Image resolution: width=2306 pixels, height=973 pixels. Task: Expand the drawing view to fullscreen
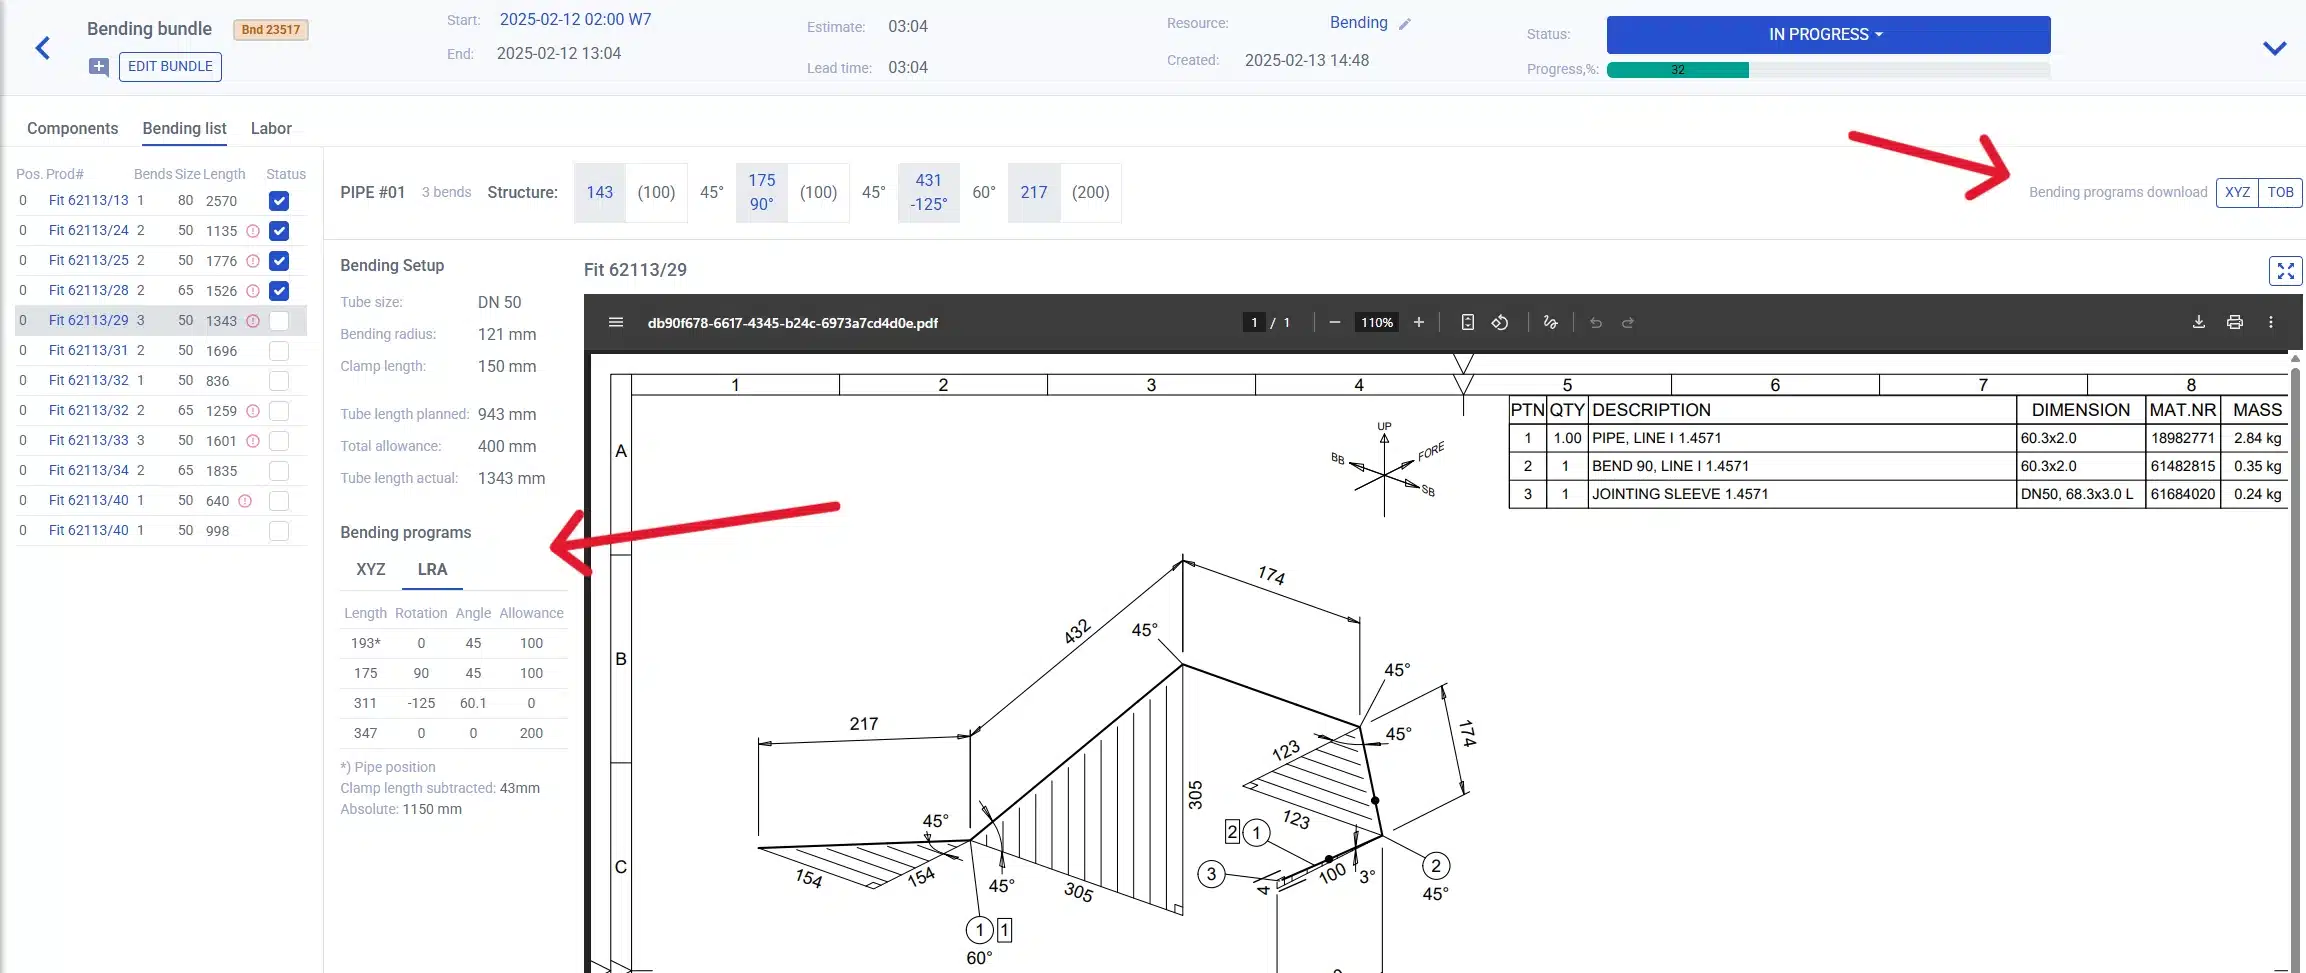click(2284, 270)
